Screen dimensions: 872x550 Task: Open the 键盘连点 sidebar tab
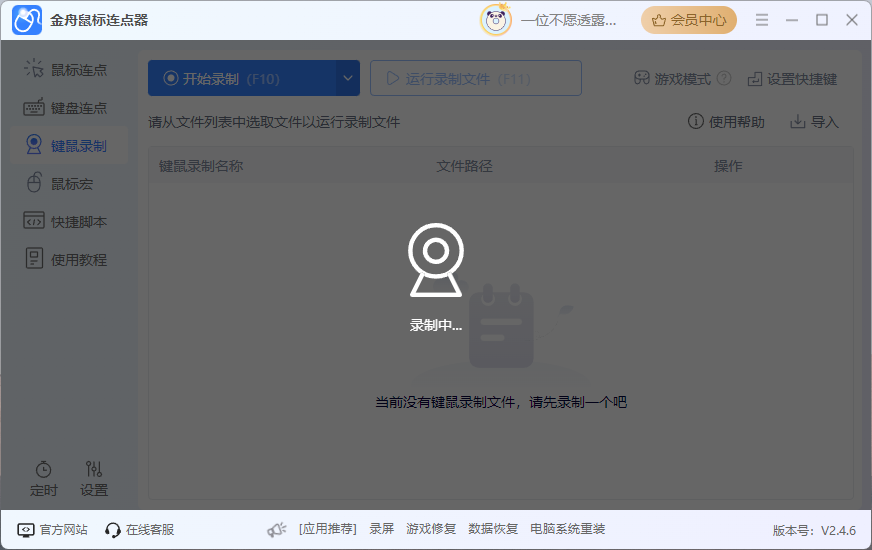click(x=66, y=108)
